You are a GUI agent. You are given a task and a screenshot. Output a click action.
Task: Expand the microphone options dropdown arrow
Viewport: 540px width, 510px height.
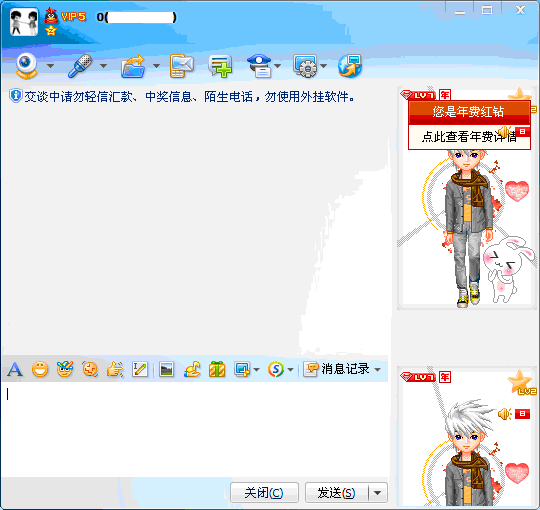coord(103,66)
